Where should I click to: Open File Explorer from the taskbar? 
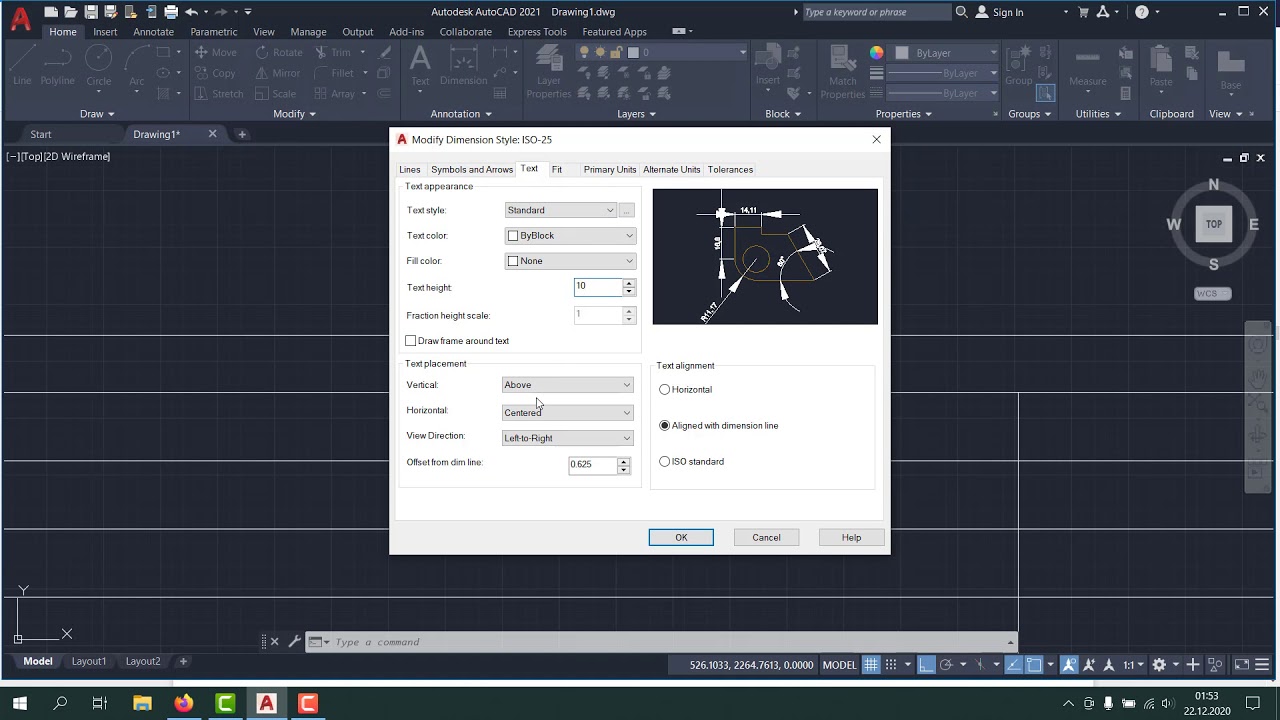coord(142,703)
